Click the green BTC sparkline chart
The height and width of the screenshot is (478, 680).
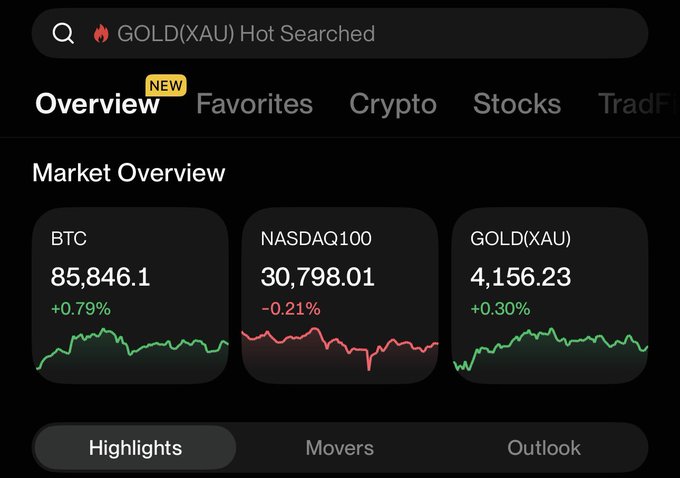click(132, 349)
